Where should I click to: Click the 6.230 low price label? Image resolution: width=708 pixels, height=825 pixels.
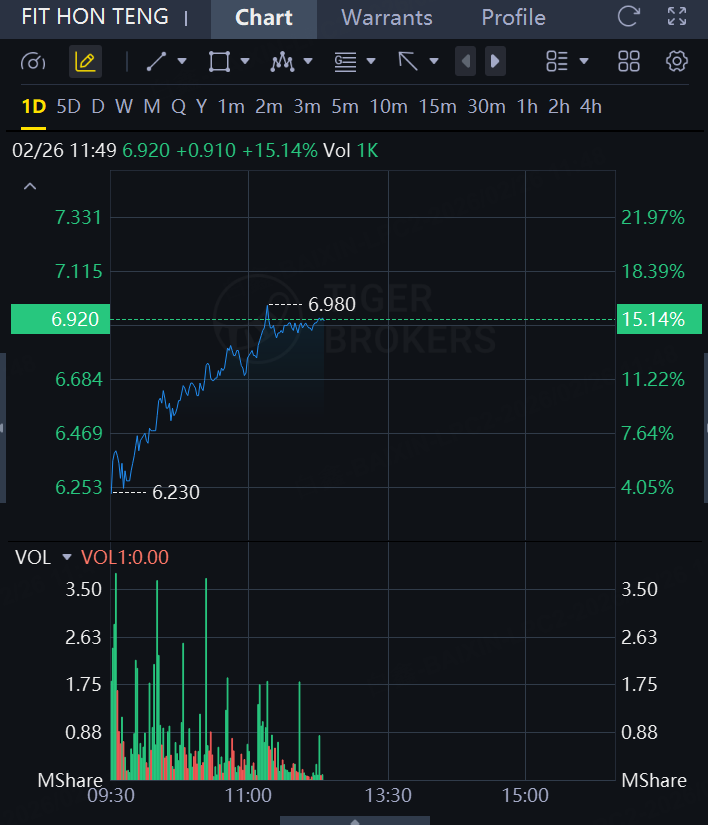coord(176,492)
